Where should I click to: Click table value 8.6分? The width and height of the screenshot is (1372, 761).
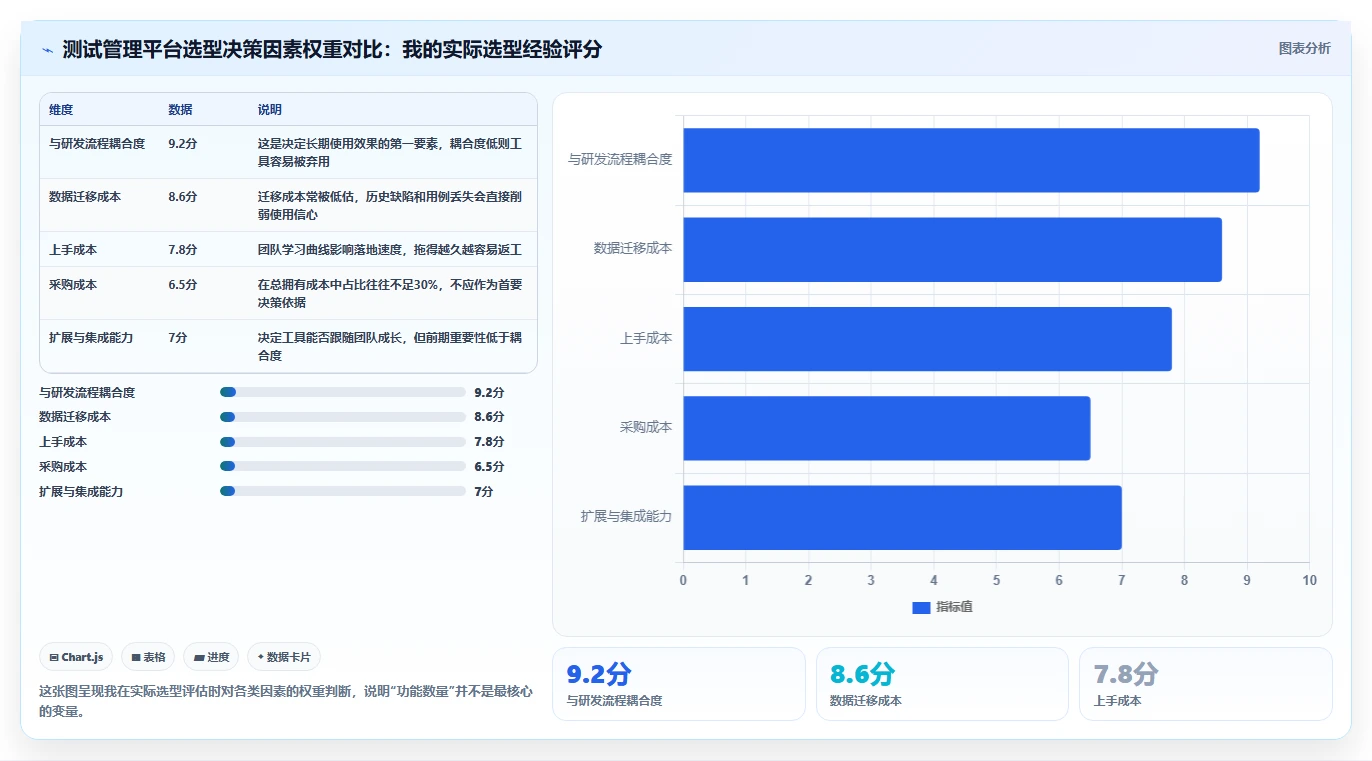[x=183, y=197]
